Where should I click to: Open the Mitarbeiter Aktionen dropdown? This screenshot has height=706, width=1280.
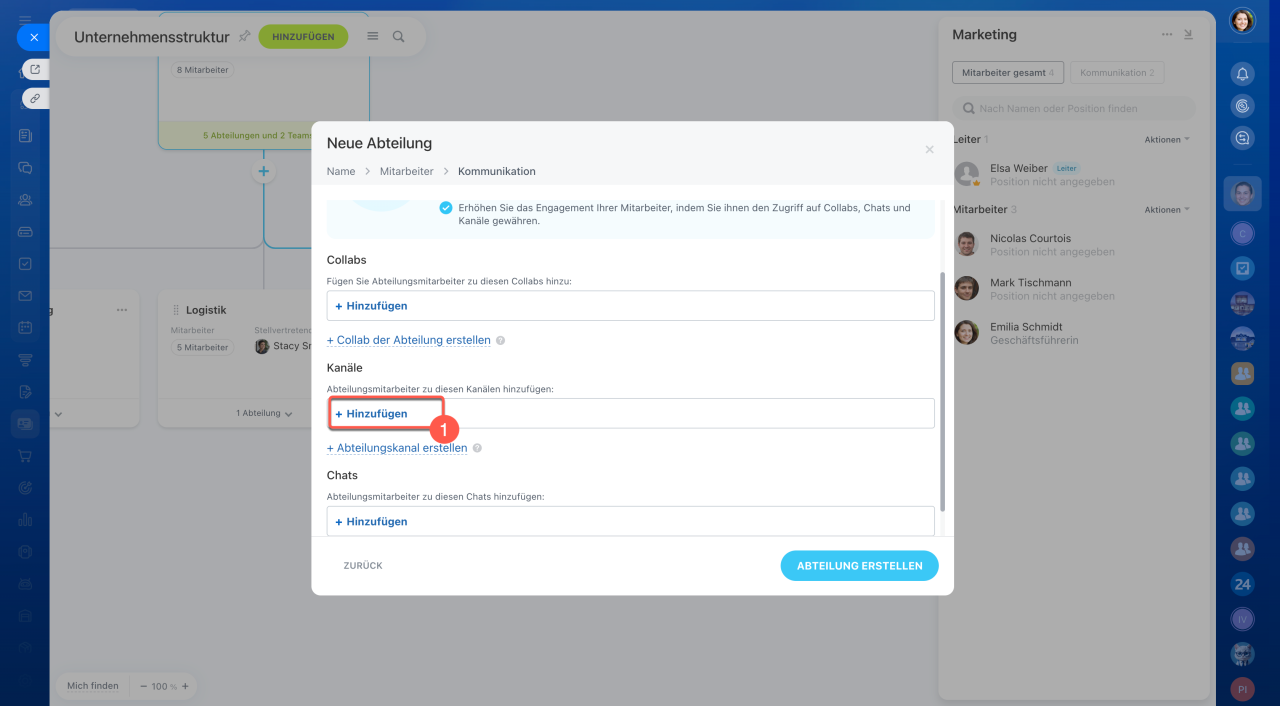click(x=1167, y=210)
